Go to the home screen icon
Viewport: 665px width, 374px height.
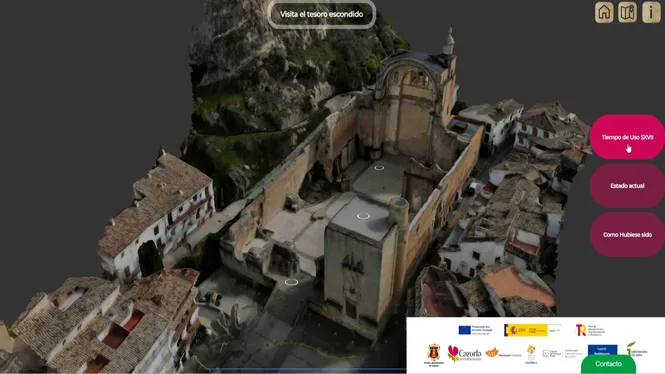coord(604,12)
